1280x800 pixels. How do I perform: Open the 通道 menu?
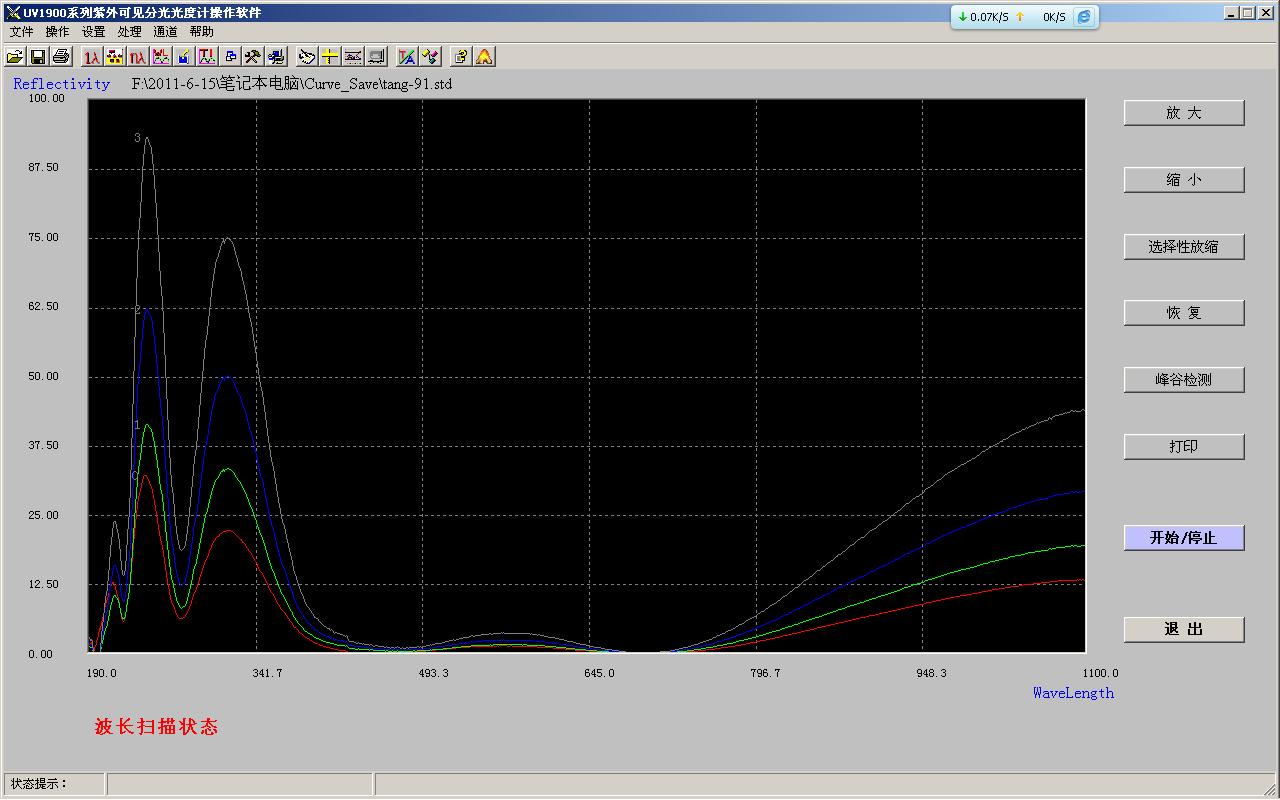click(165, 32)
